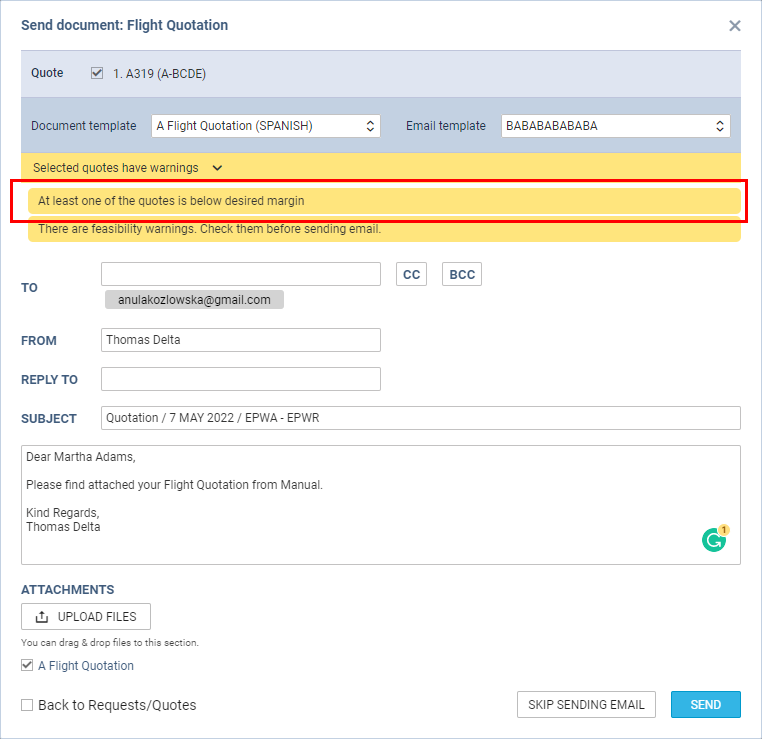Image resolution: width=762 pixels, height=739 pixels.
Task: Click the REPLY TO input field
Action: (241, 379)
